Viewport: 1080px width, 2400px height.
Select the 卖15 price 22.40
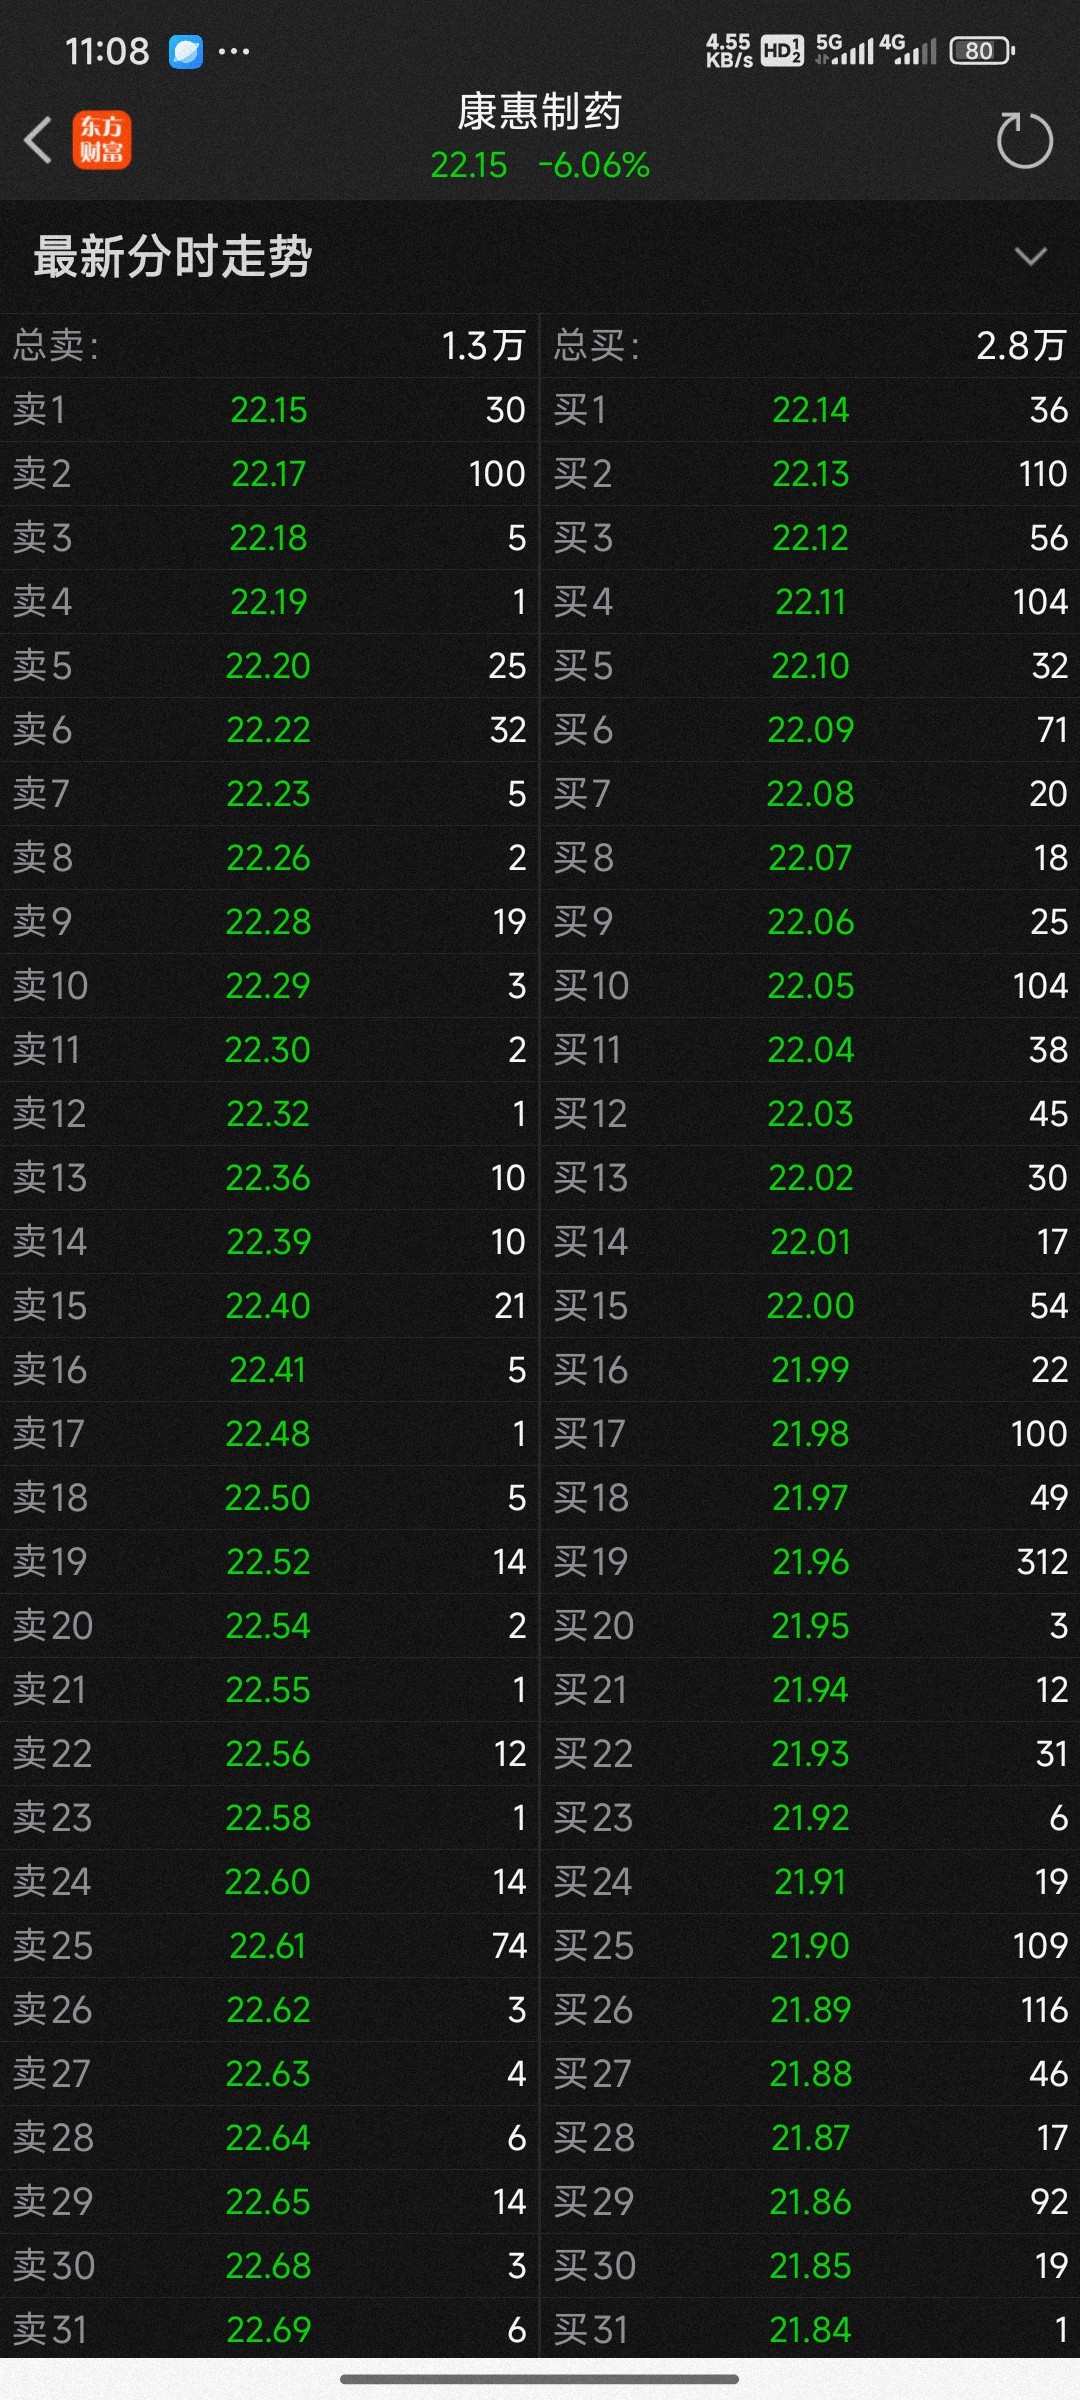coord(268,1306)
